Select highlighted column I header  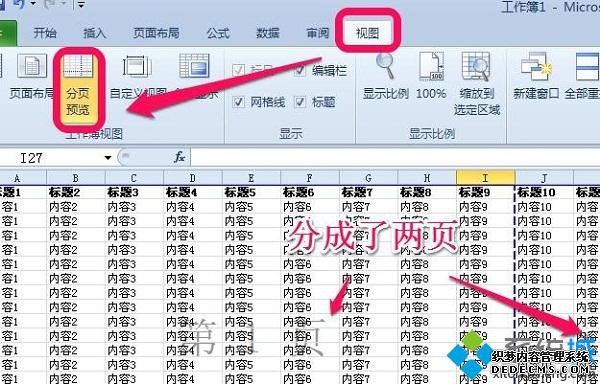(486, 178)
